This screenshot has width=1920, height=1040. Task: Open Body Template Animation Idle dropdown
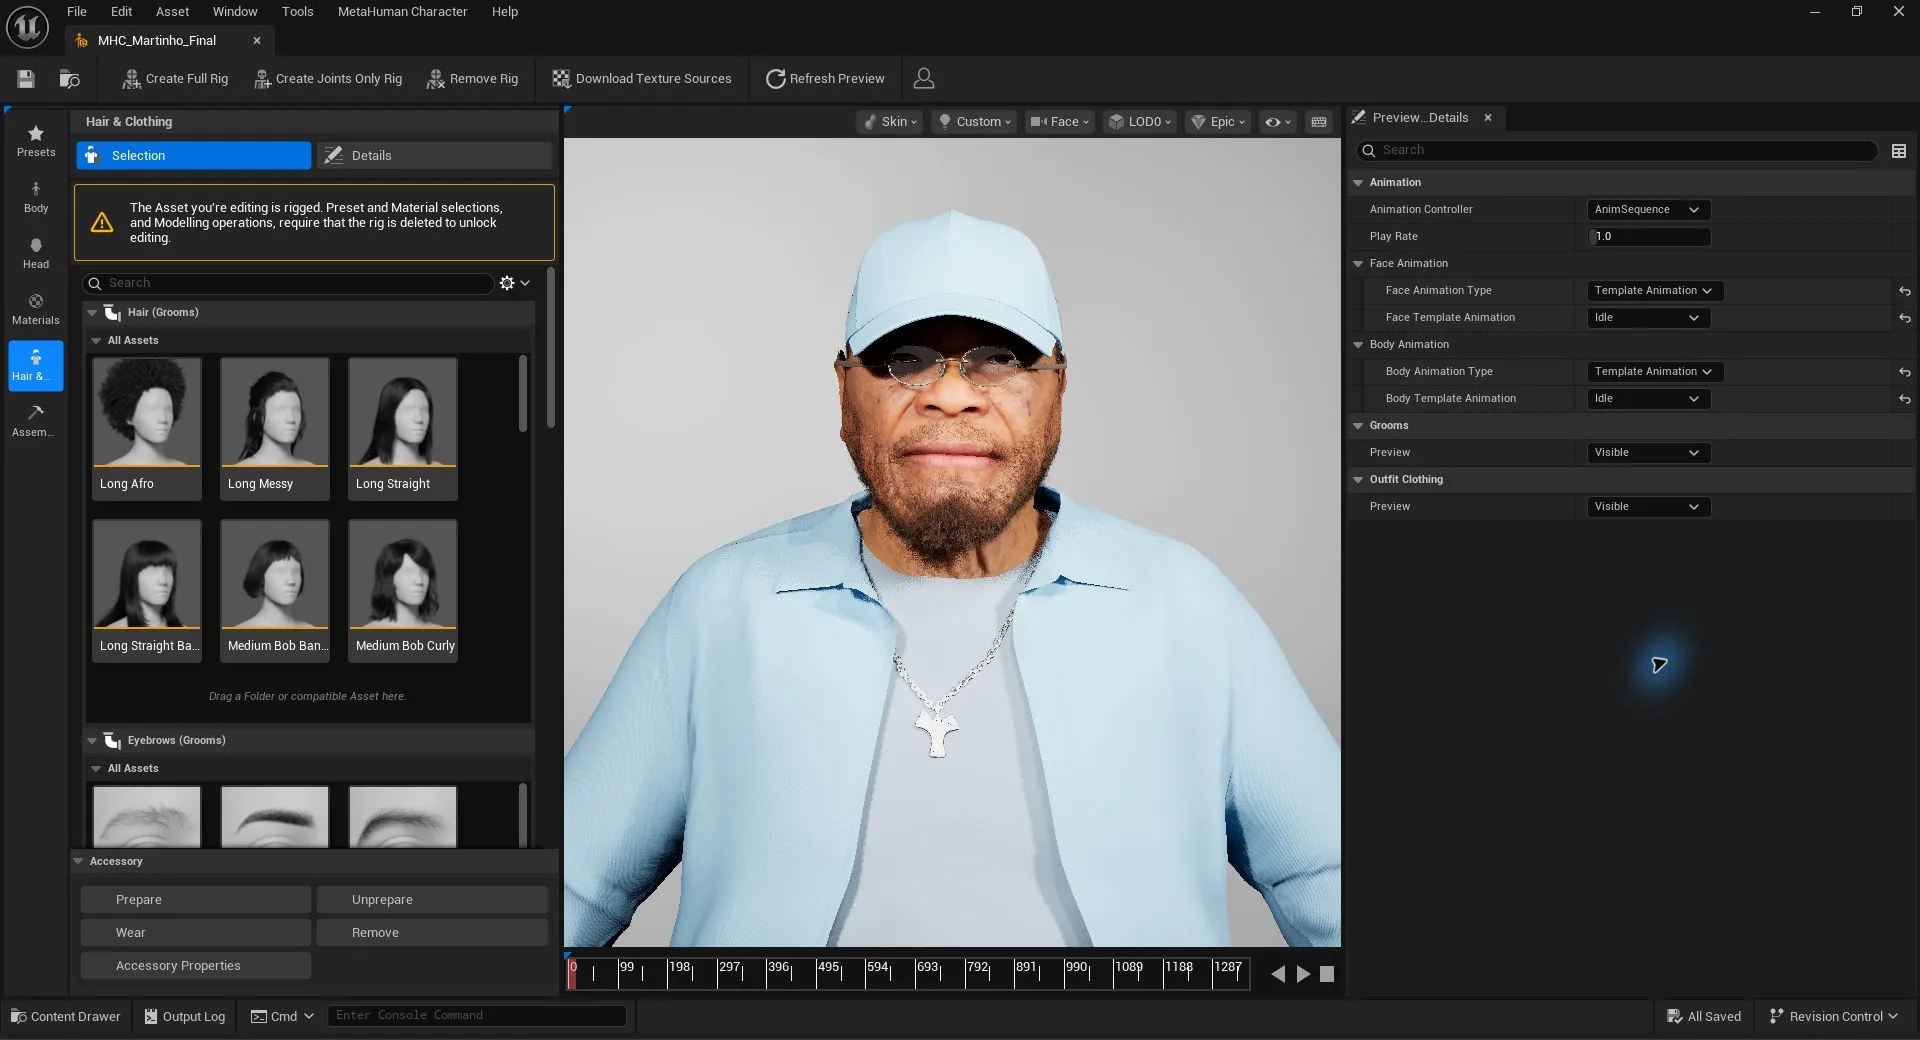[x=1649, y=399]
